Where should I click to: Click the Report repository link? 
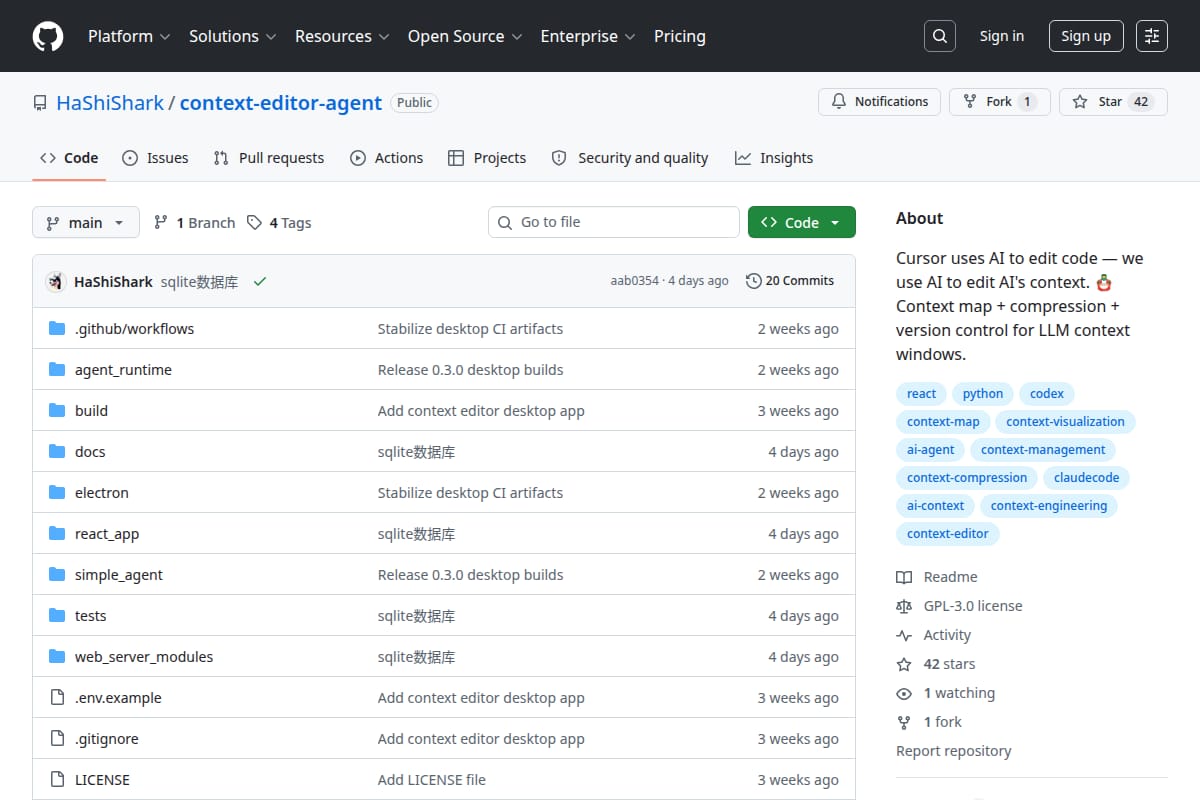[954, 751]
